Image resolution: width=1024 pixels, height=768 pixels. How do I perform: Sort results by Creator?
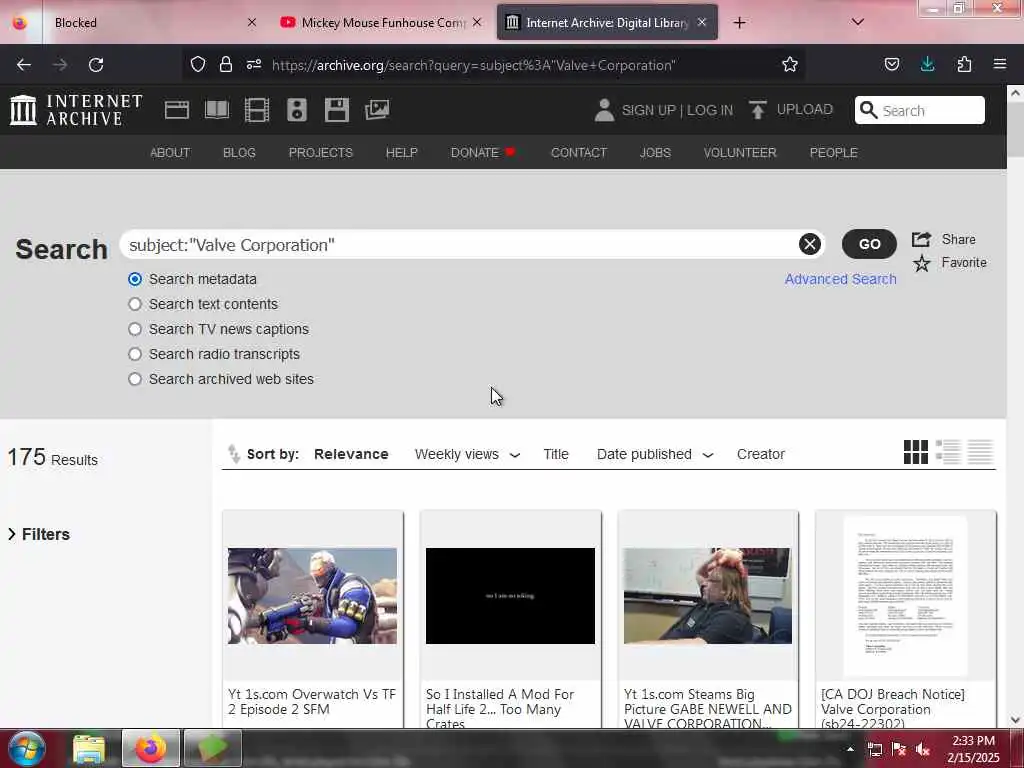coord(760,454)
